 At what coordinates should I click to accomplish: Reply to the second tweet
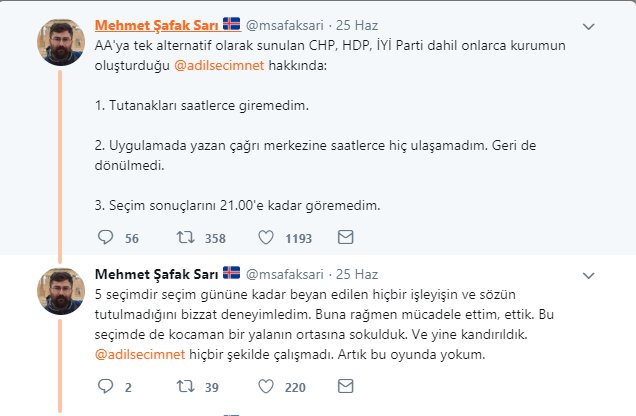(x=108, y=385)
